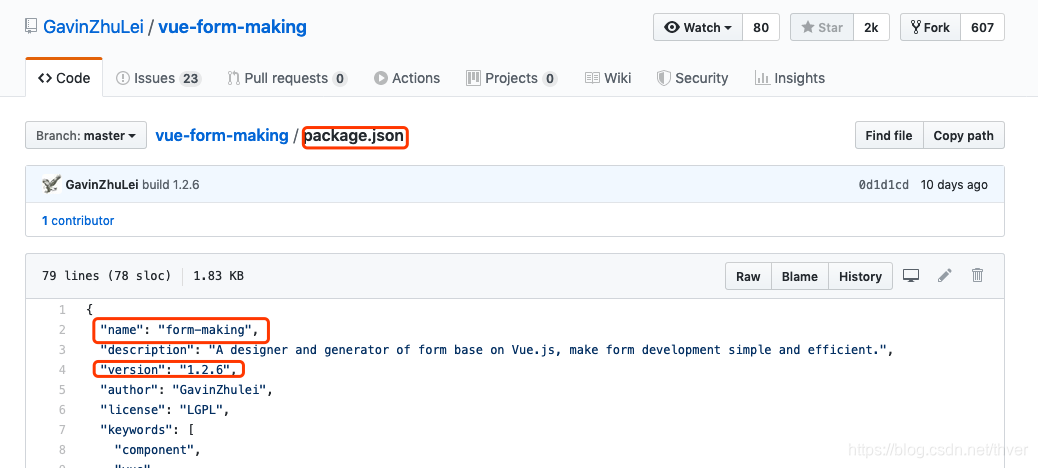Open commit message build 1.2.6

point(171,185)
